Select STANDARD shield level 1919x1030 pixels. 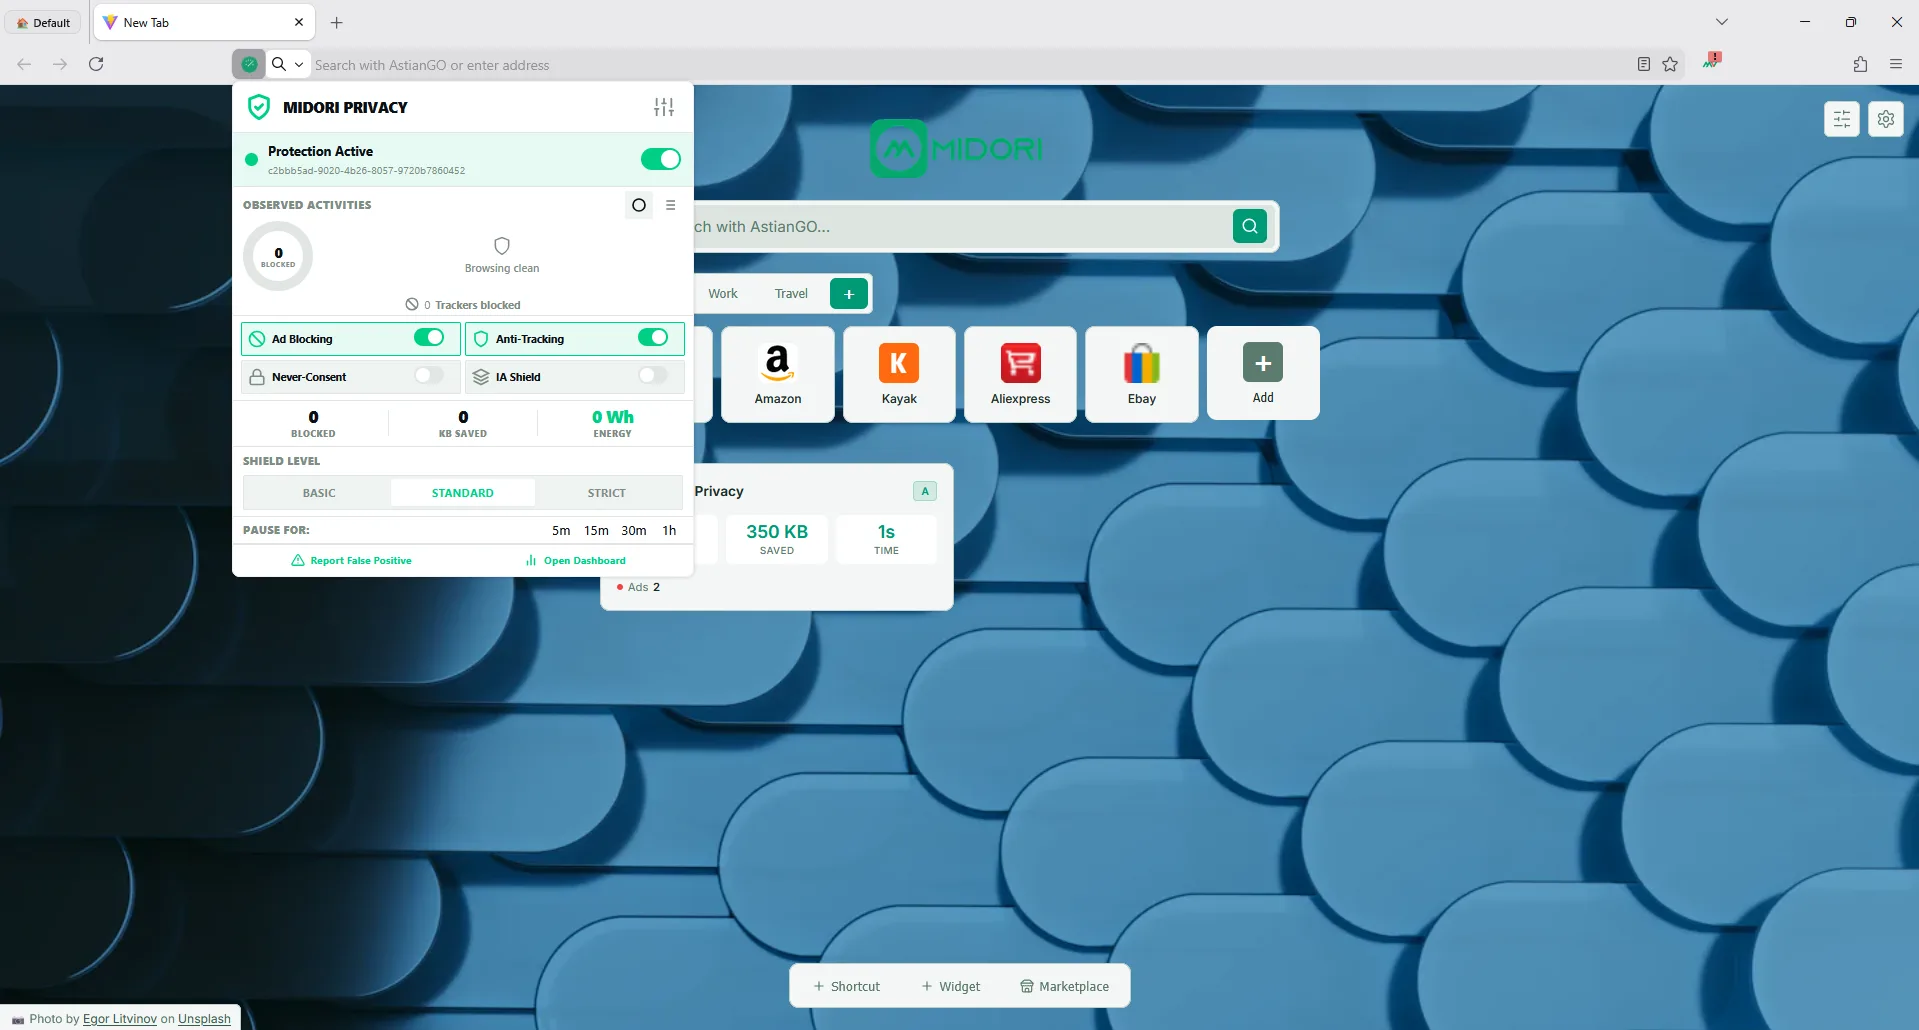[x=462, y=493]
